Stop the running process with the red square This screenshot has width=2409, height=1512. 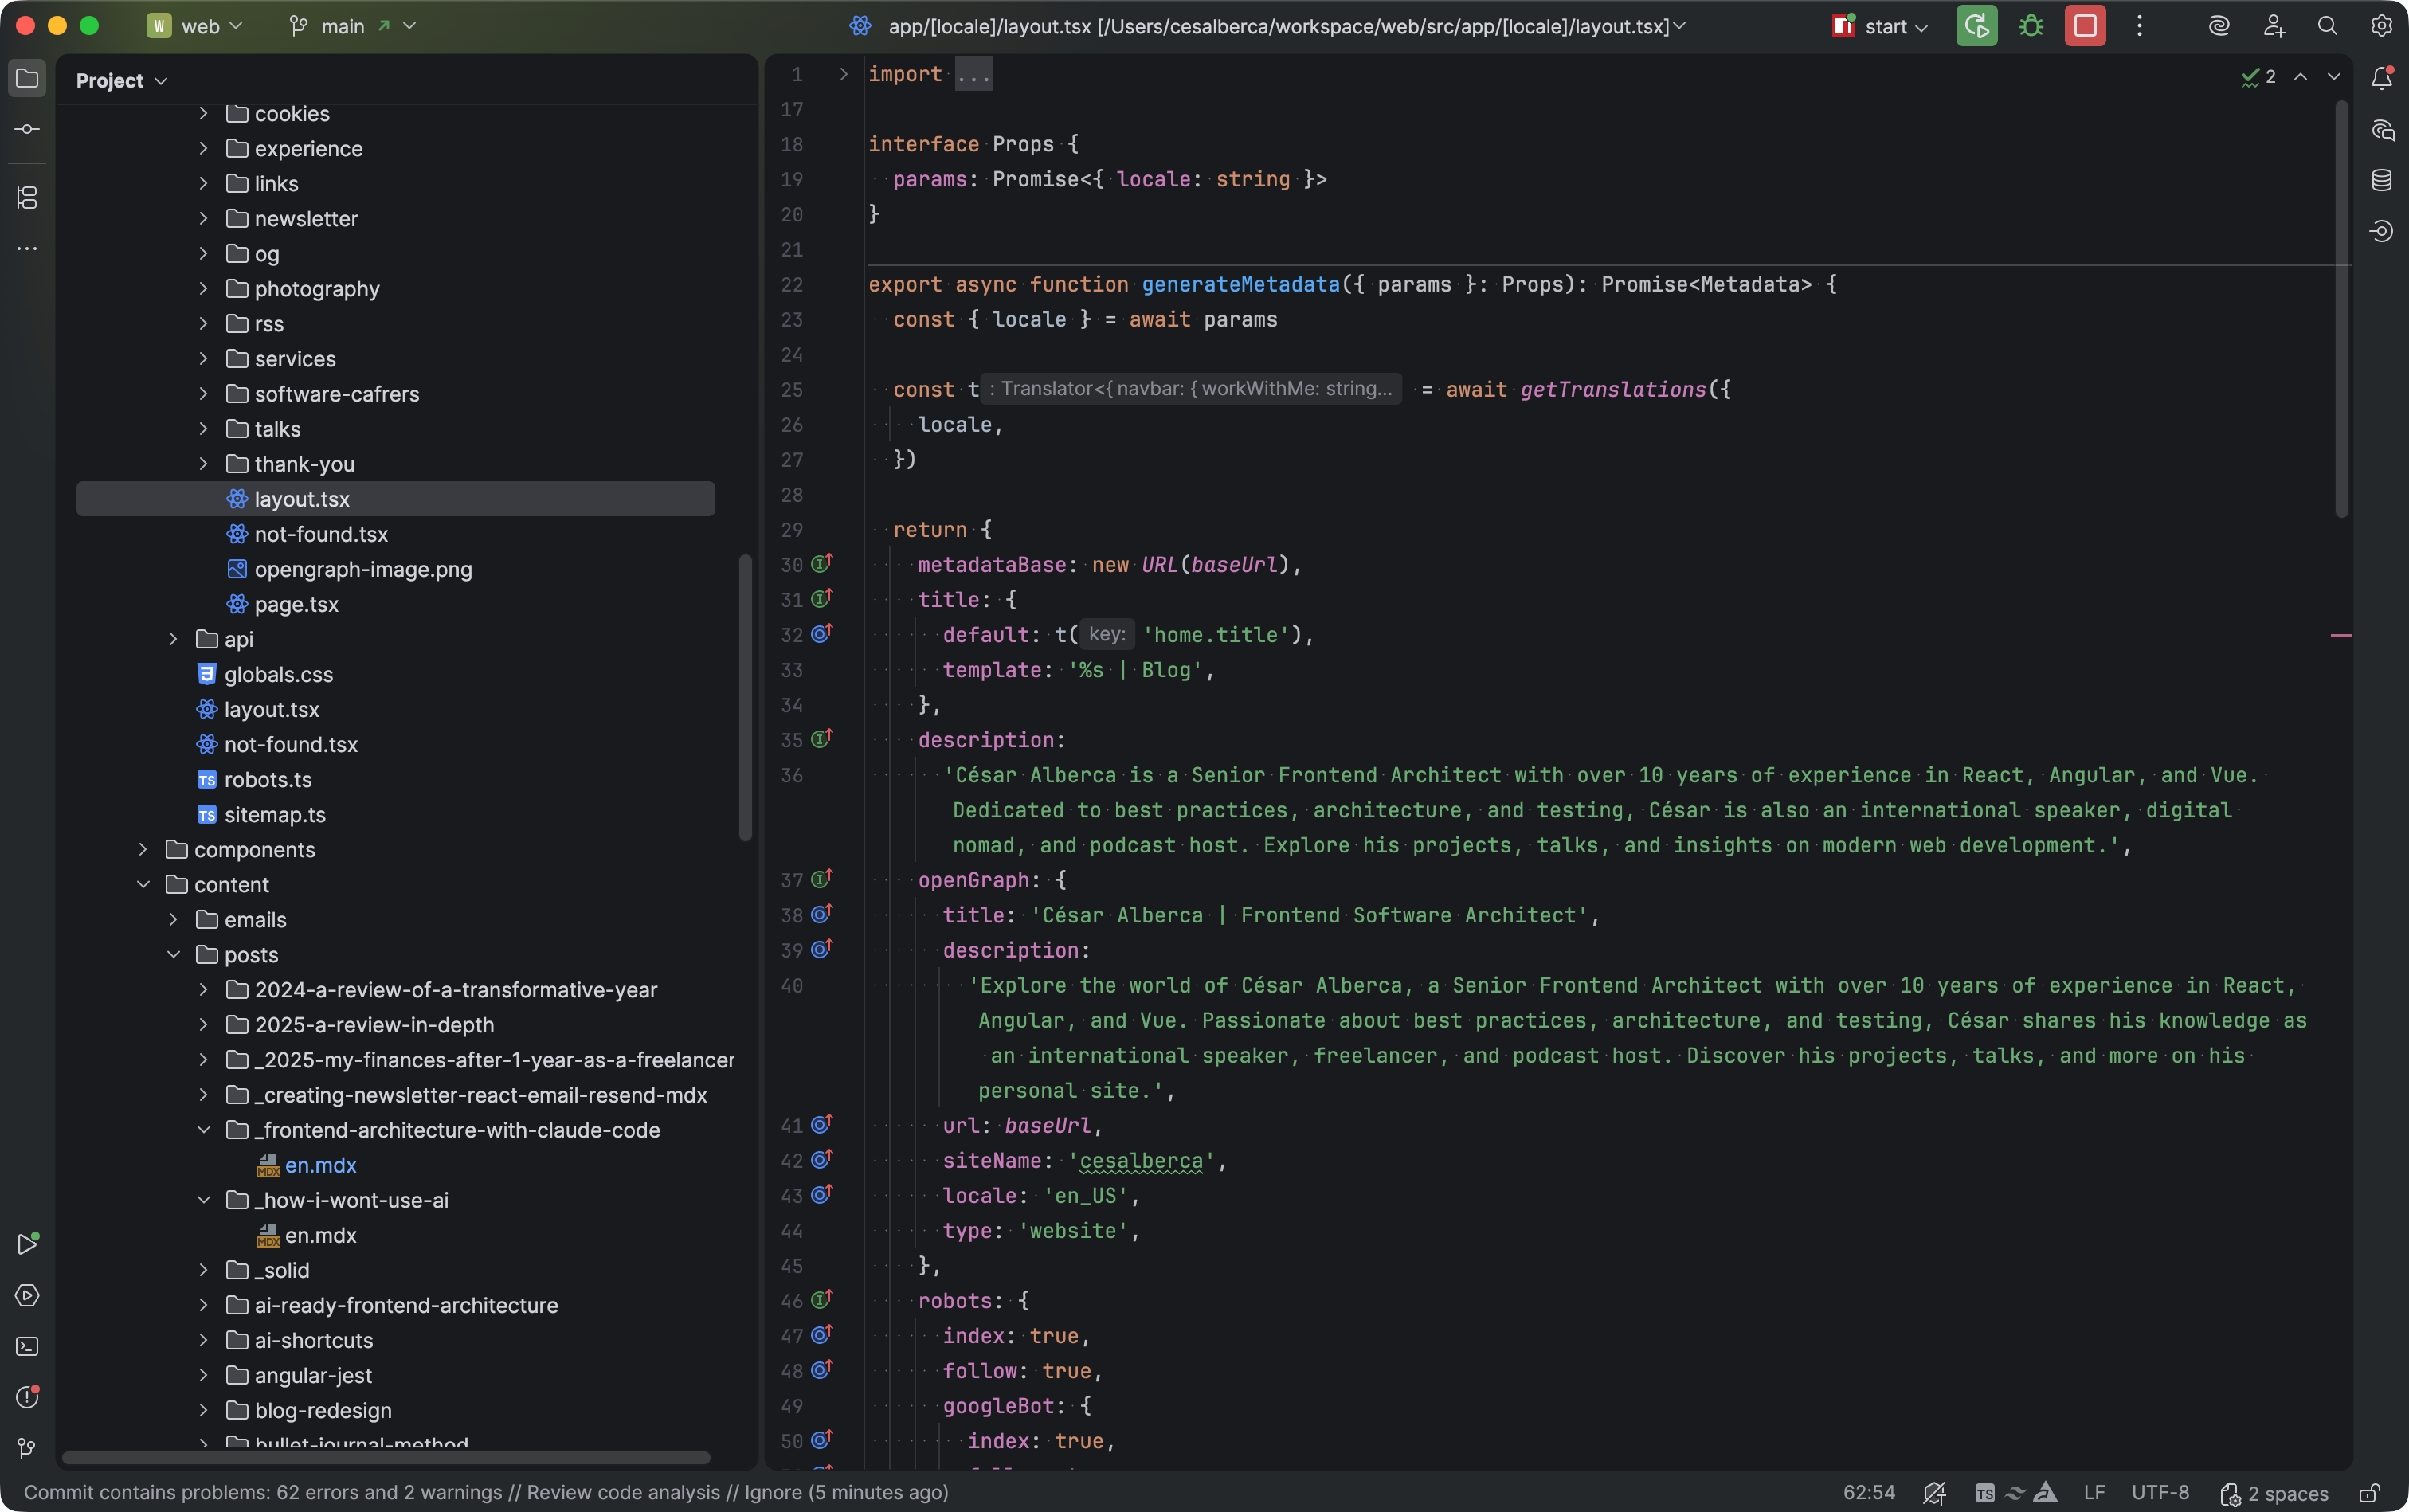pos(2085,26)
